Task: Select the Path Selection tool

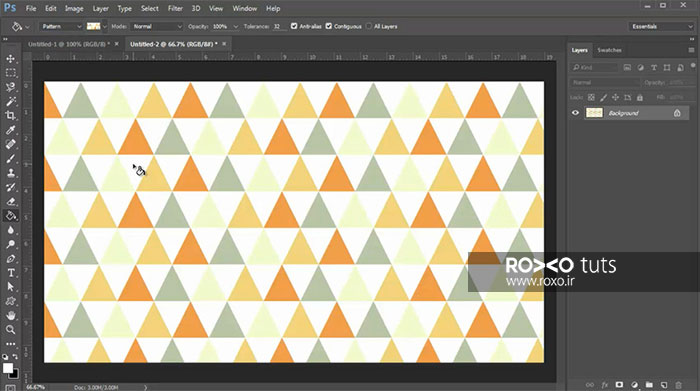Action: [10, 287]
